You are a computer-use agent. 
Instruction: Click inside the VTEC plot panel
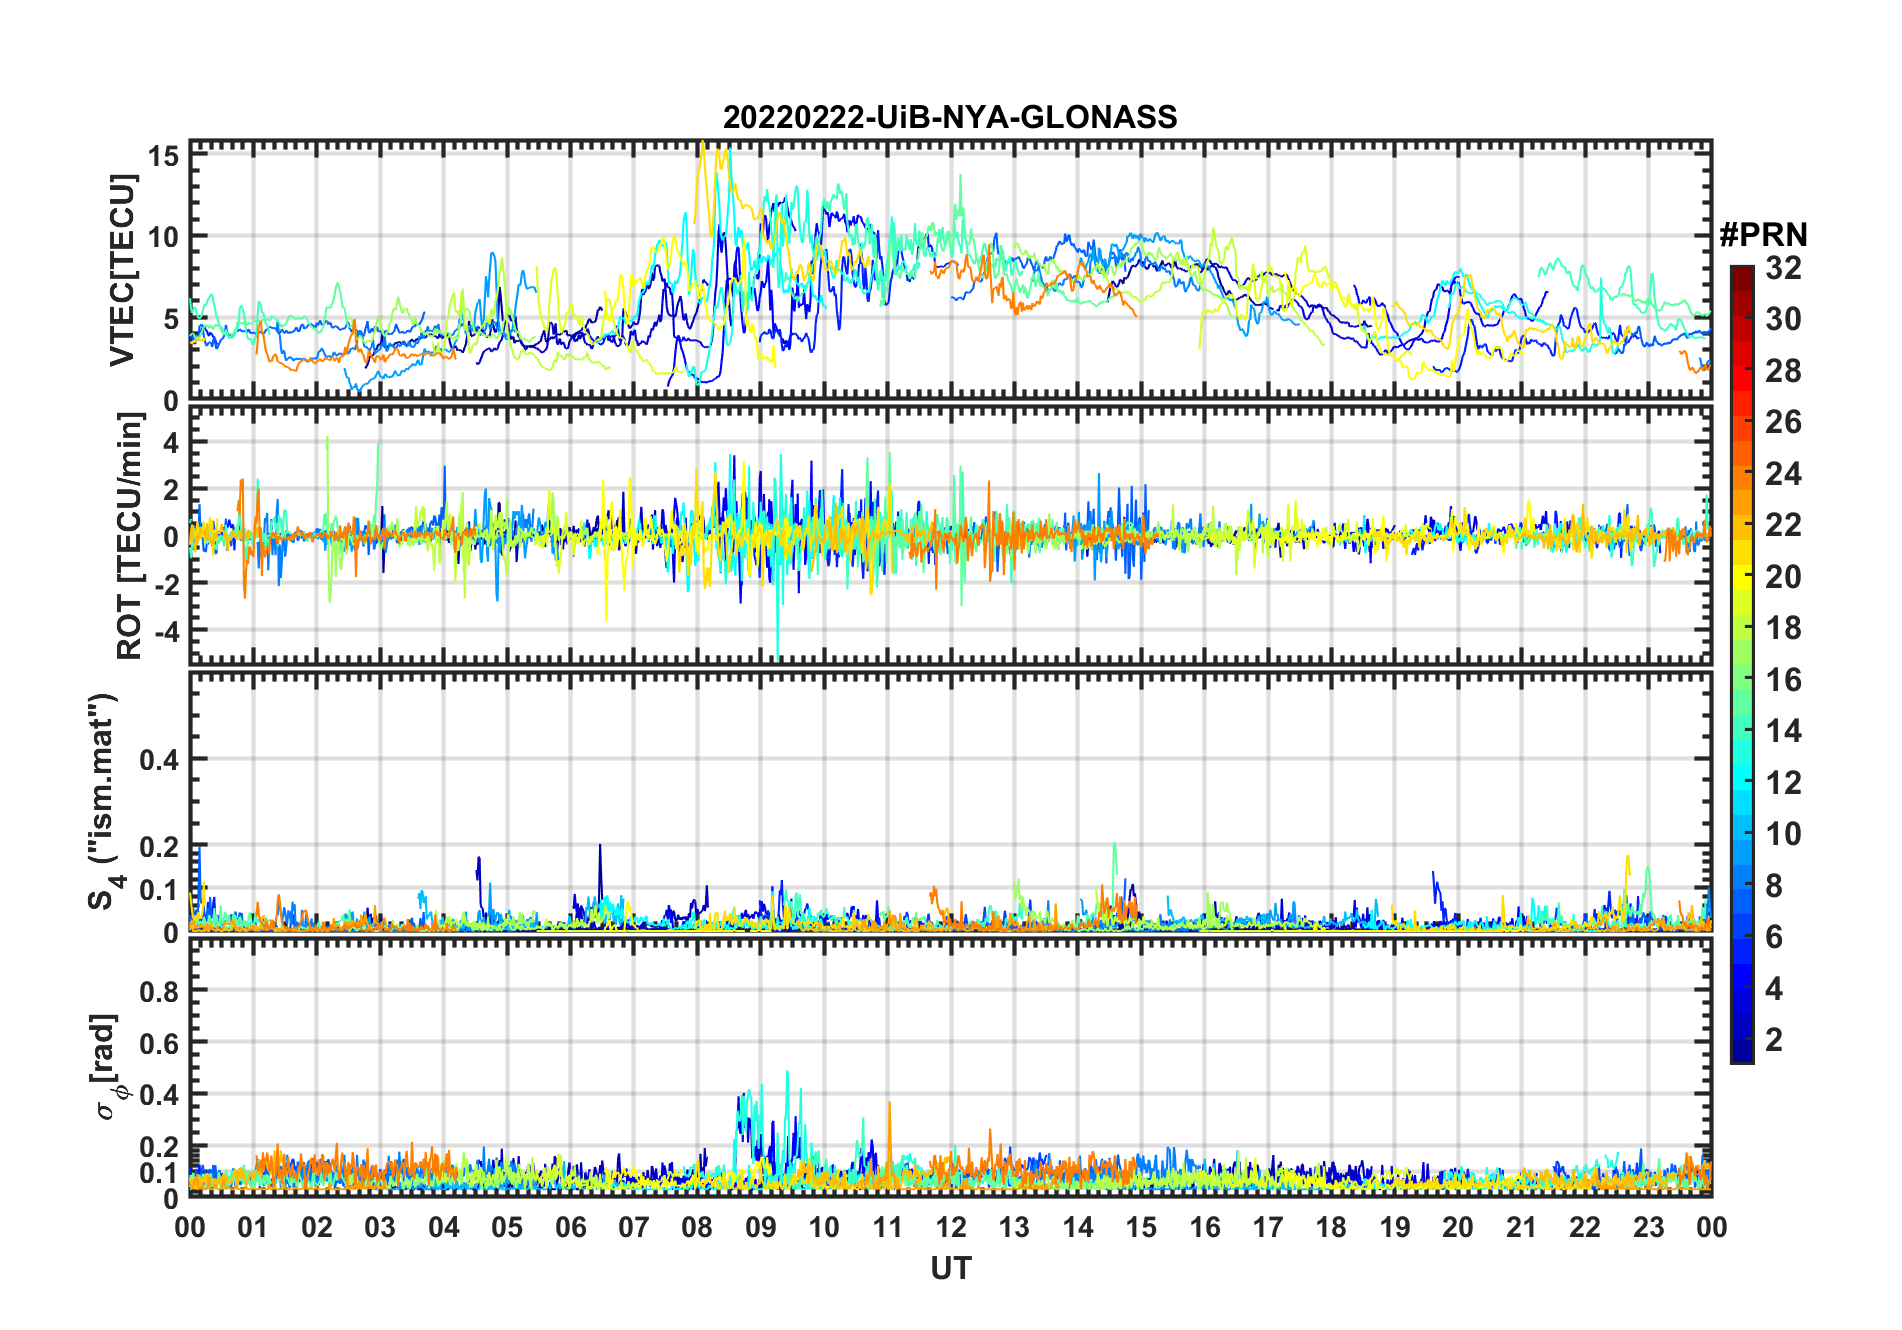(x=951, y=270)
